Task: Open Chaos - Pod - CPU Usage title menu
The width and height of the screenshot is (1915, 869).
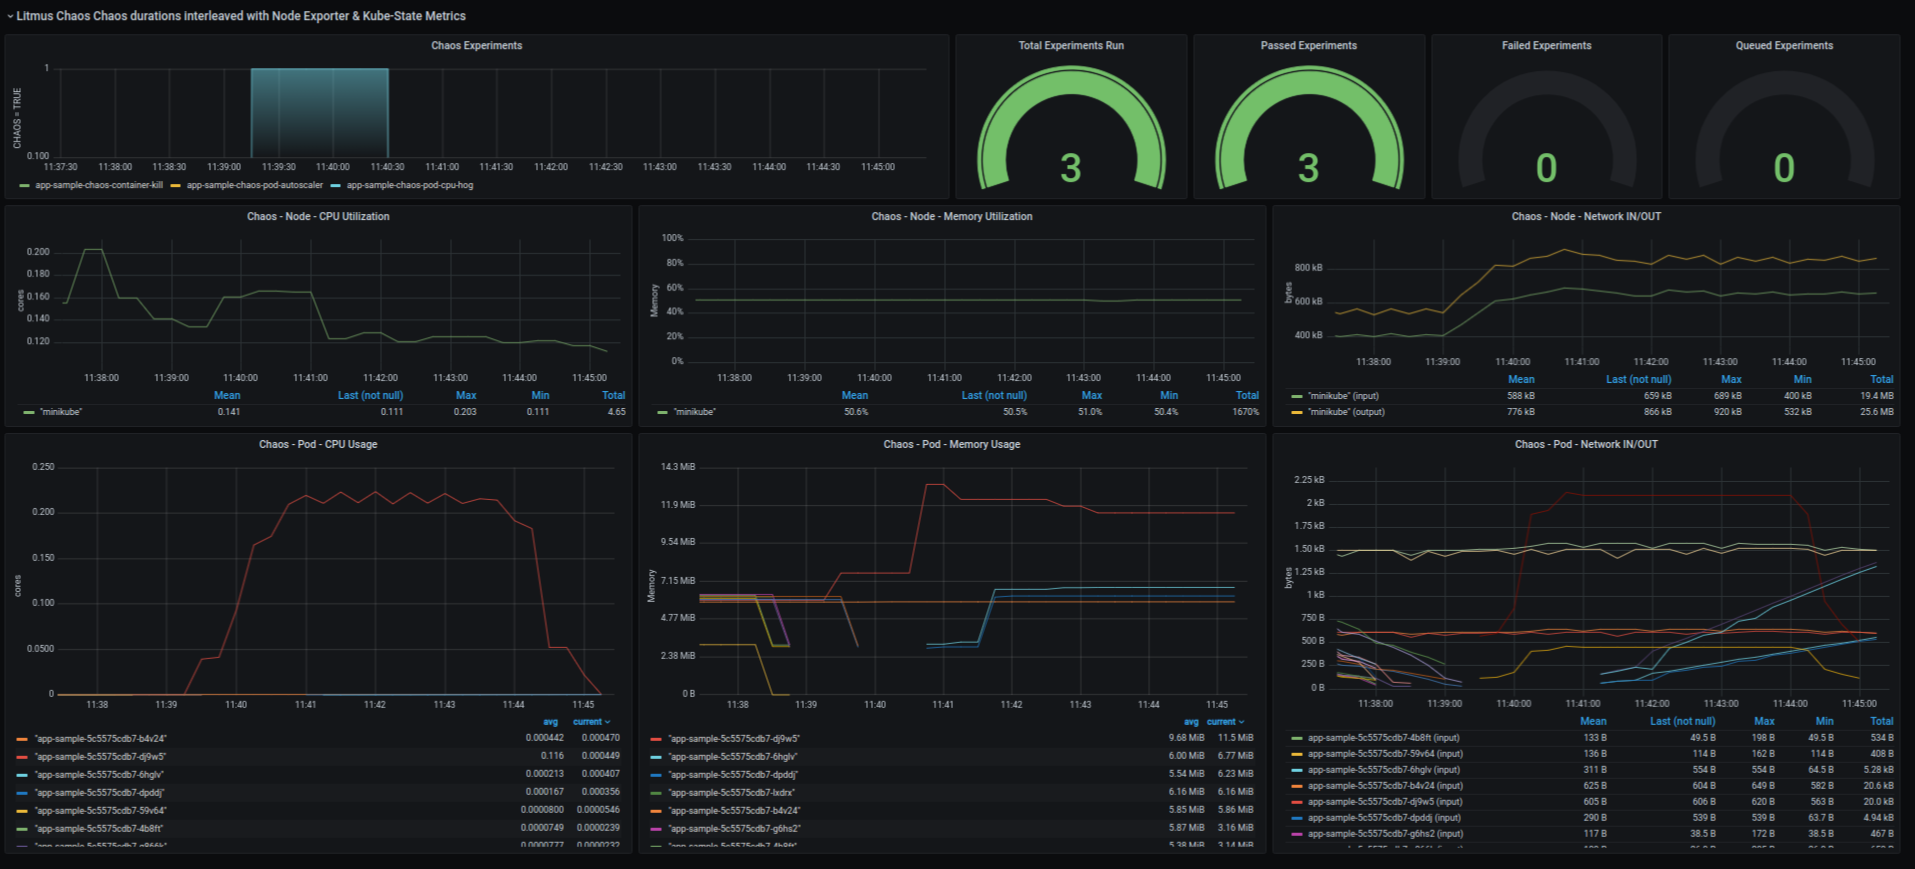Action: tap(318, 445)
